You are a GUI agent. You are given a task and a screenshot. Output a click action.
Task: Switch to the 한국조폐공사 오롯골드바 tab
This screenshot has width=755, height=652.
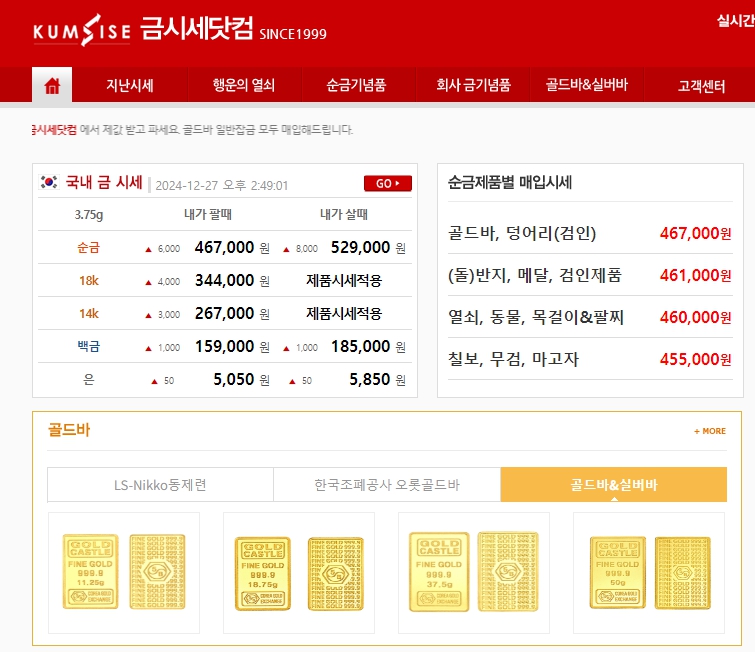[387, 484]
